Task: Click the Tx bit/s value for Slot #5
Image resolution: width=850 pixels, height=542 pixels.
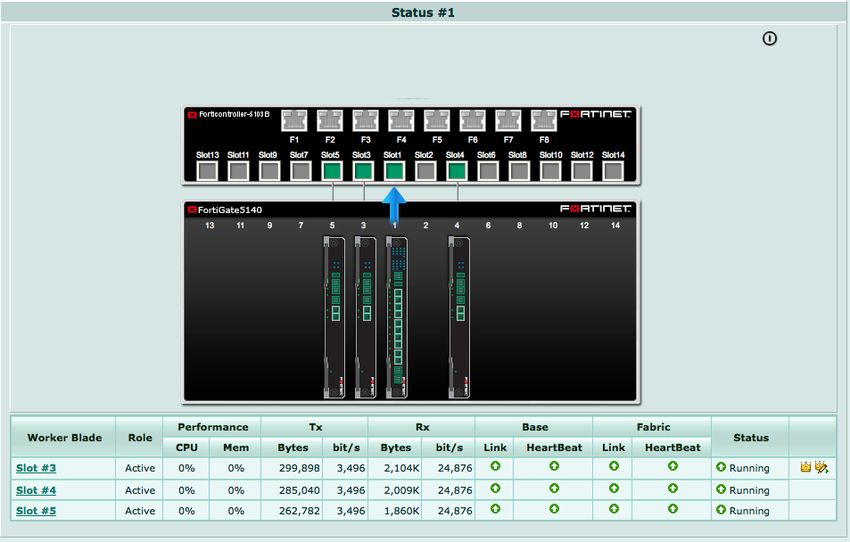Action: tap(351, 511)
